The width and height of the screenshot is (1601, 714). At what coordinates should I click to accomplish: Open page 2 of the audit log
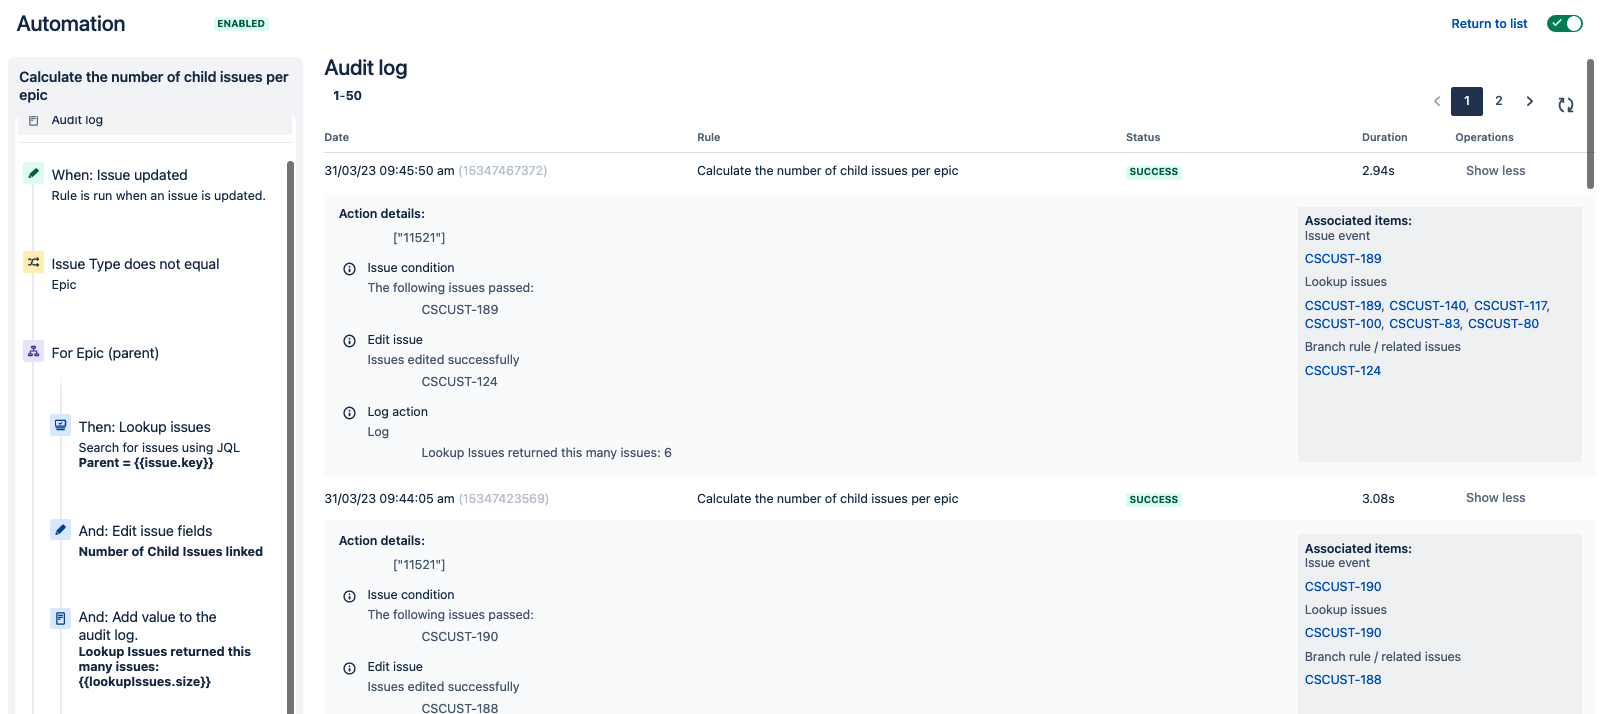point(1499,101)
